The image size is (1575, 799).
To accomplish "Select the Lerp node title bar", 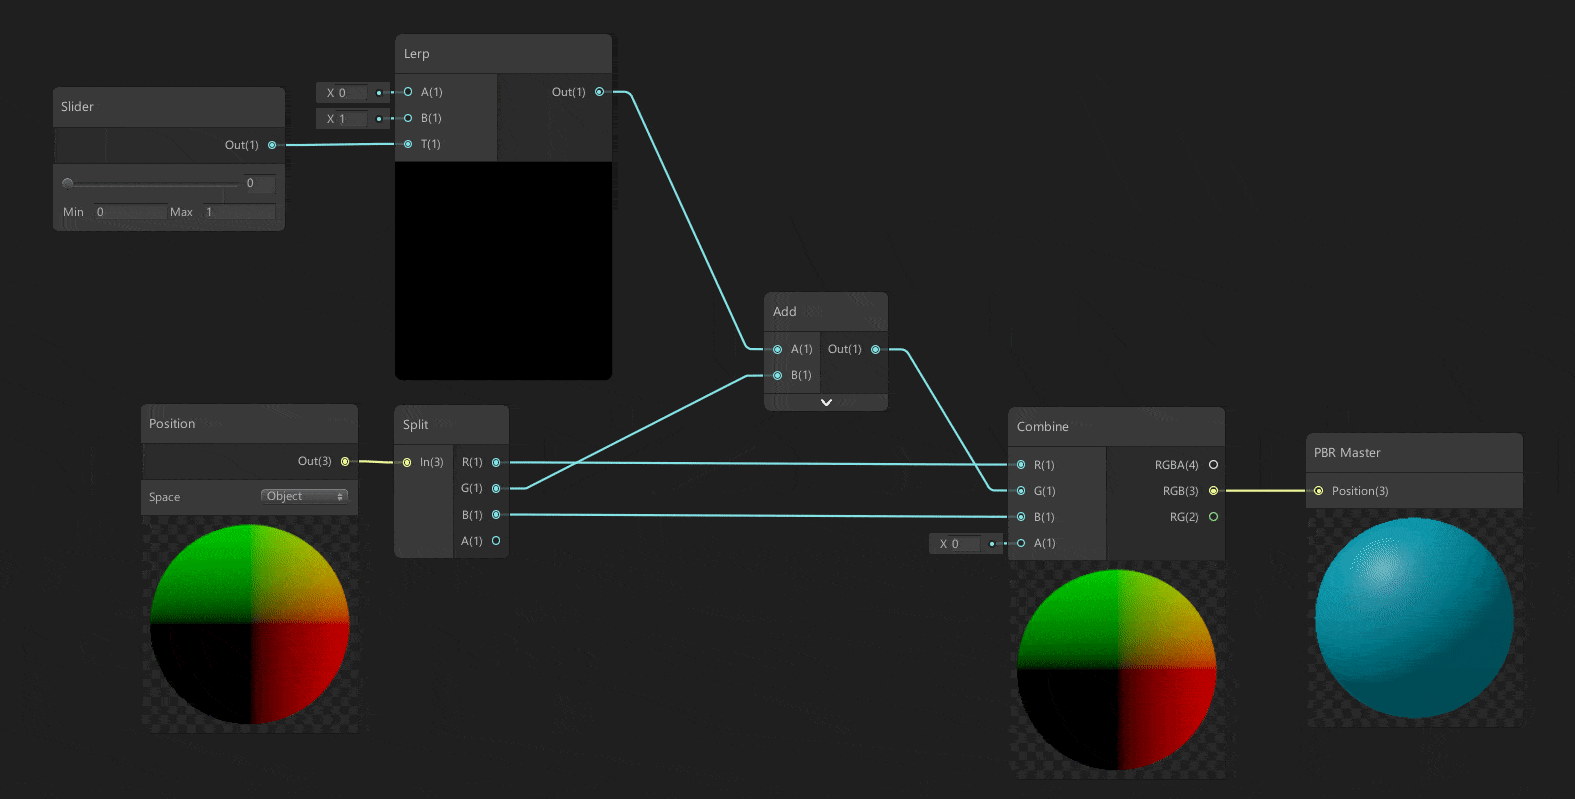I will pos(503,54).
